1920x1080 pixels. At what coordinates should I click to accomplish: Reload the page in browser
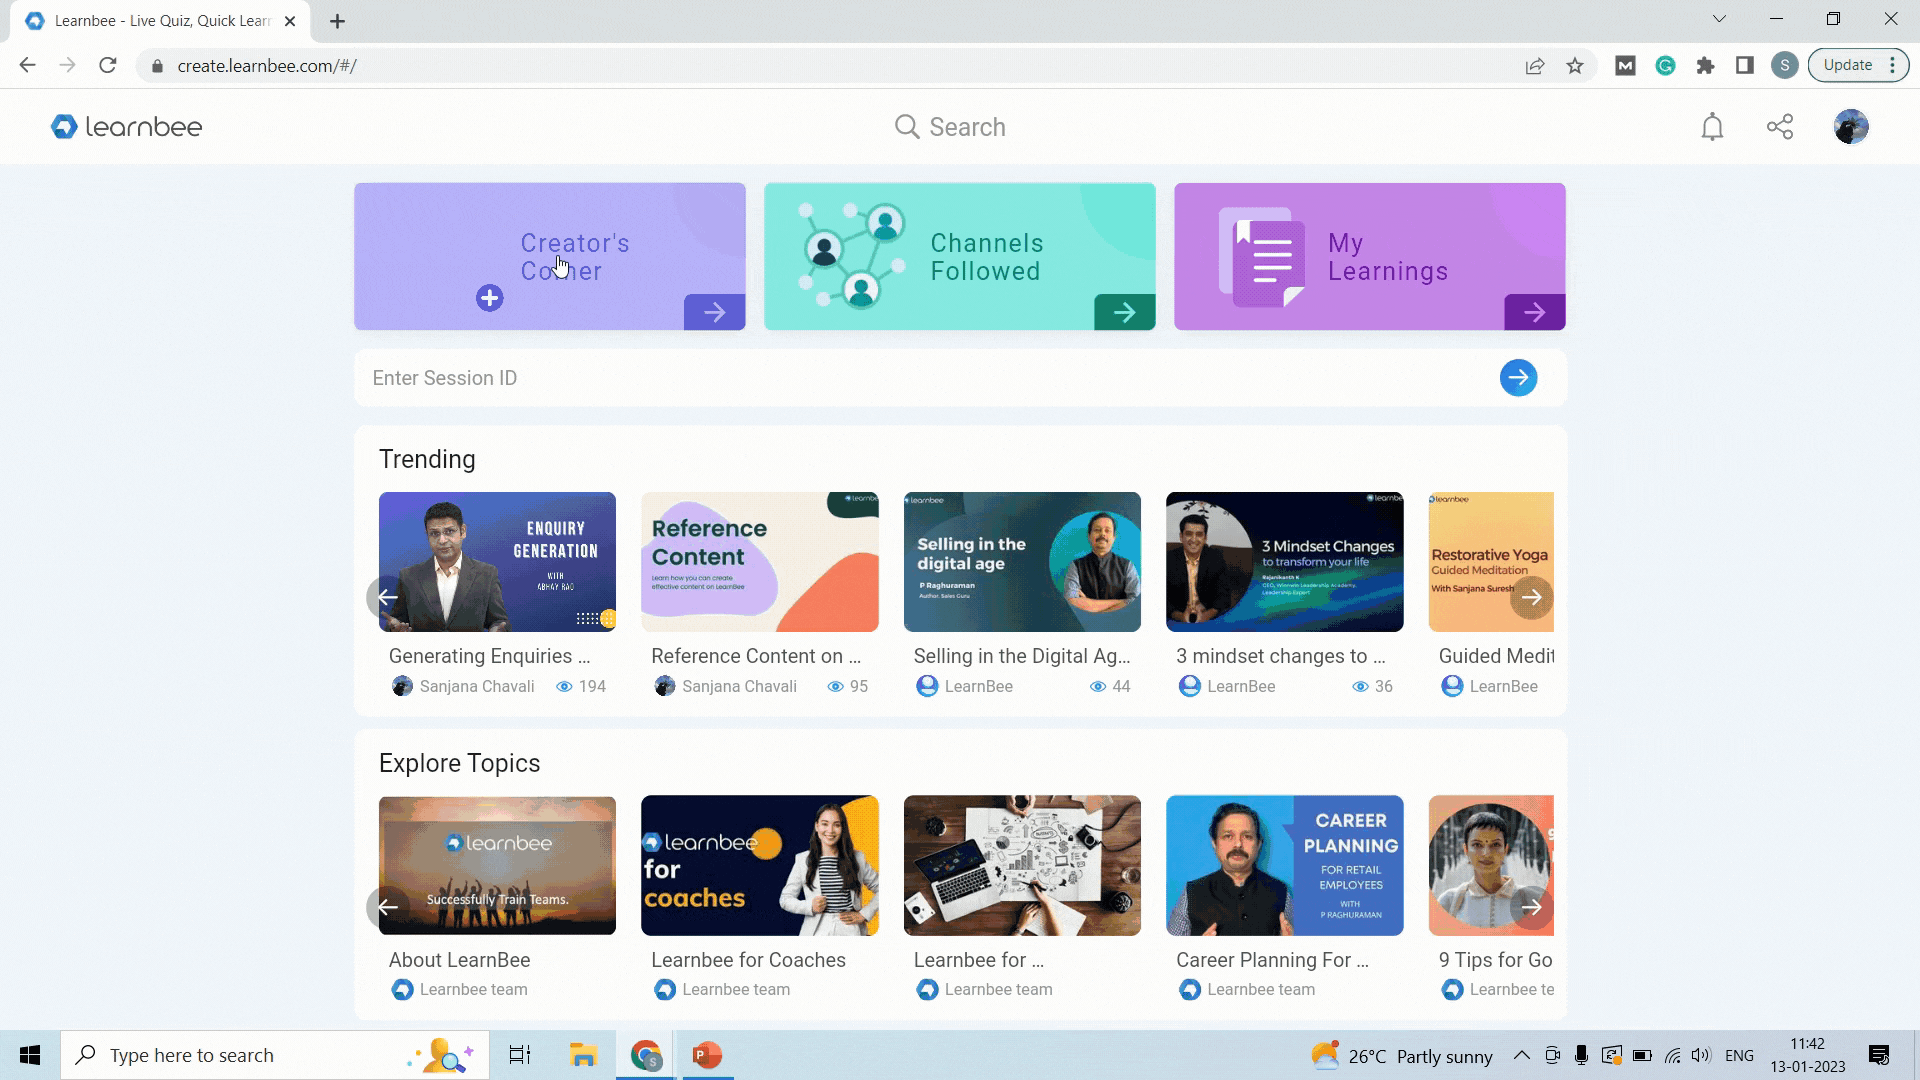[108, 66]
